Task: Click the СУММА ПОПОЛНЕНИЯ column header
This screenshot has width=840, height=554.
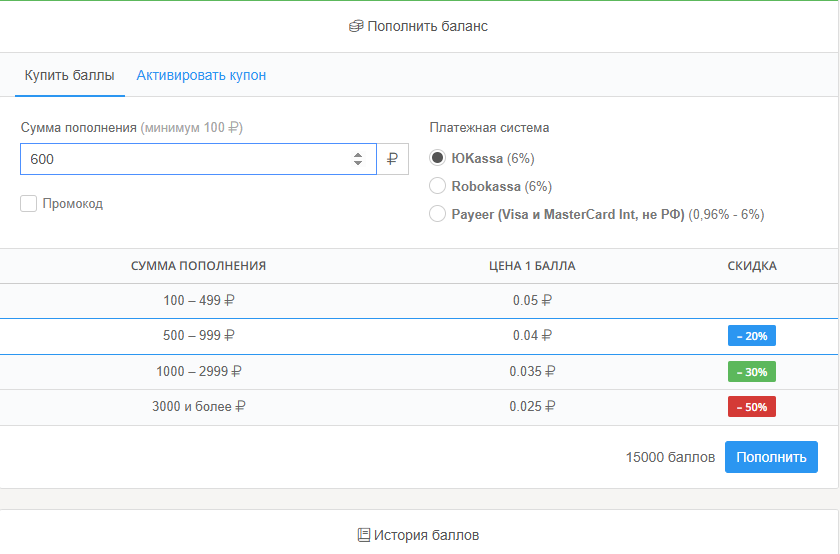Action: [198, 266]
